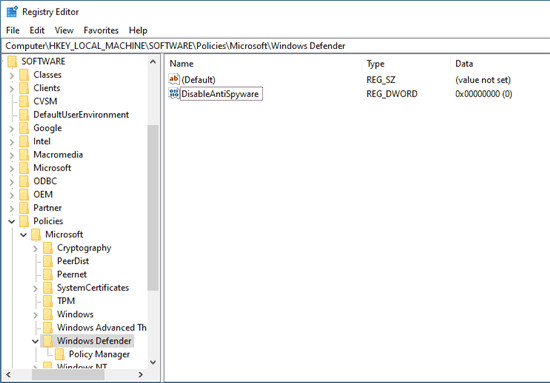550x383 pixels.
Task: Click the (value not set) data cell
Action: point(483,80)
